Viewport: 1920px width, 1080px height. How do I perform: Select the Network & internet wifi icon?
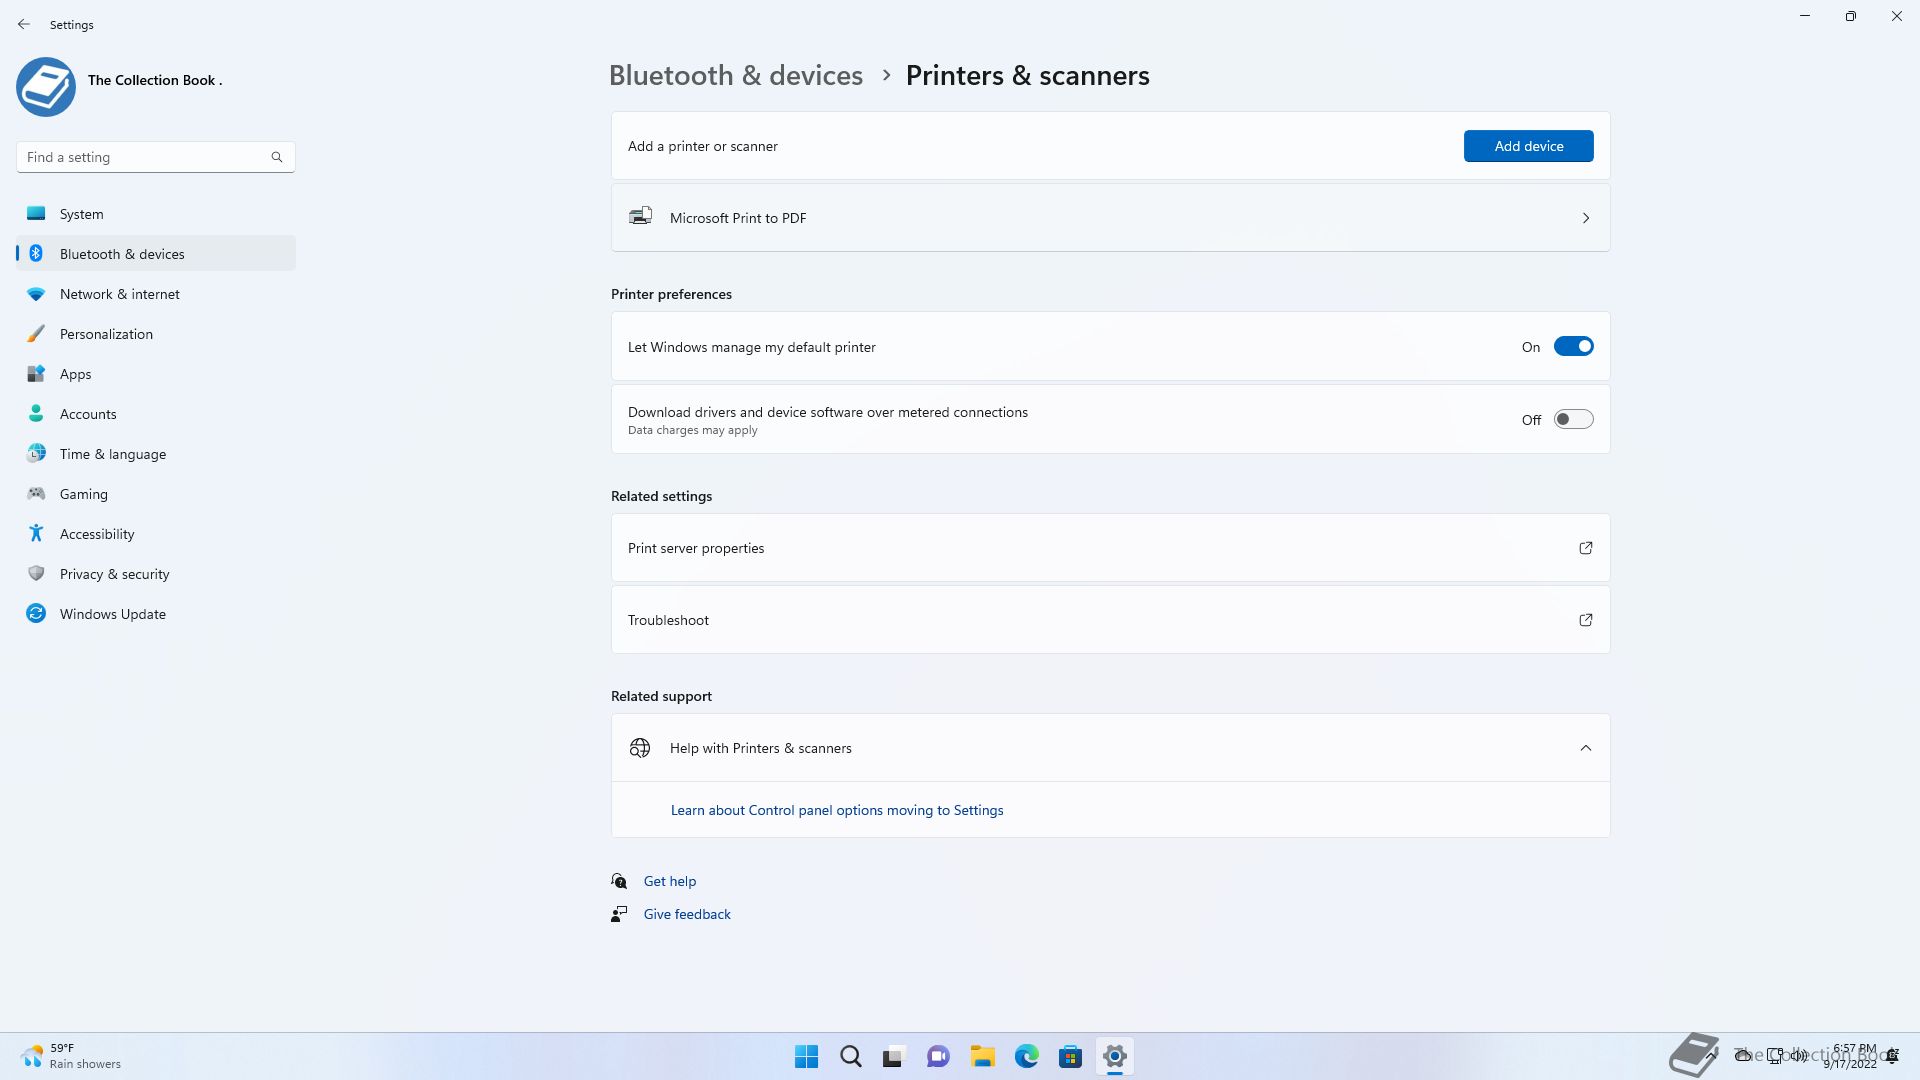tap(36, 294)
